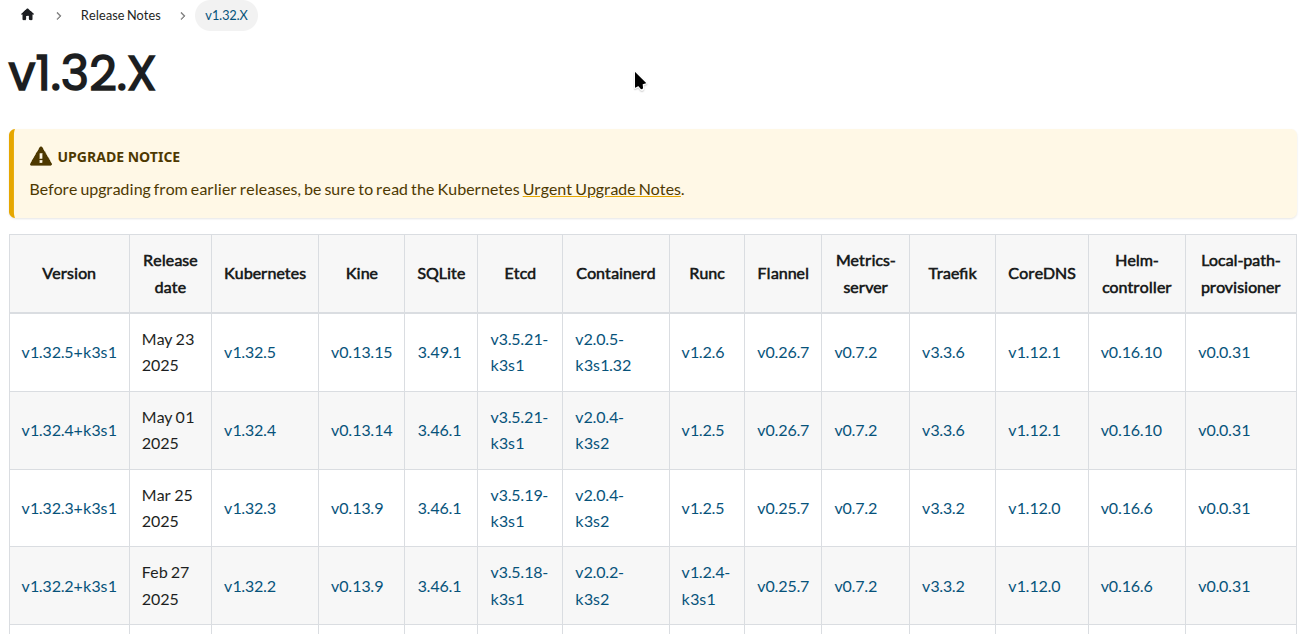Open Etcd v3.5.19-k3s1 link

(519, 508)
